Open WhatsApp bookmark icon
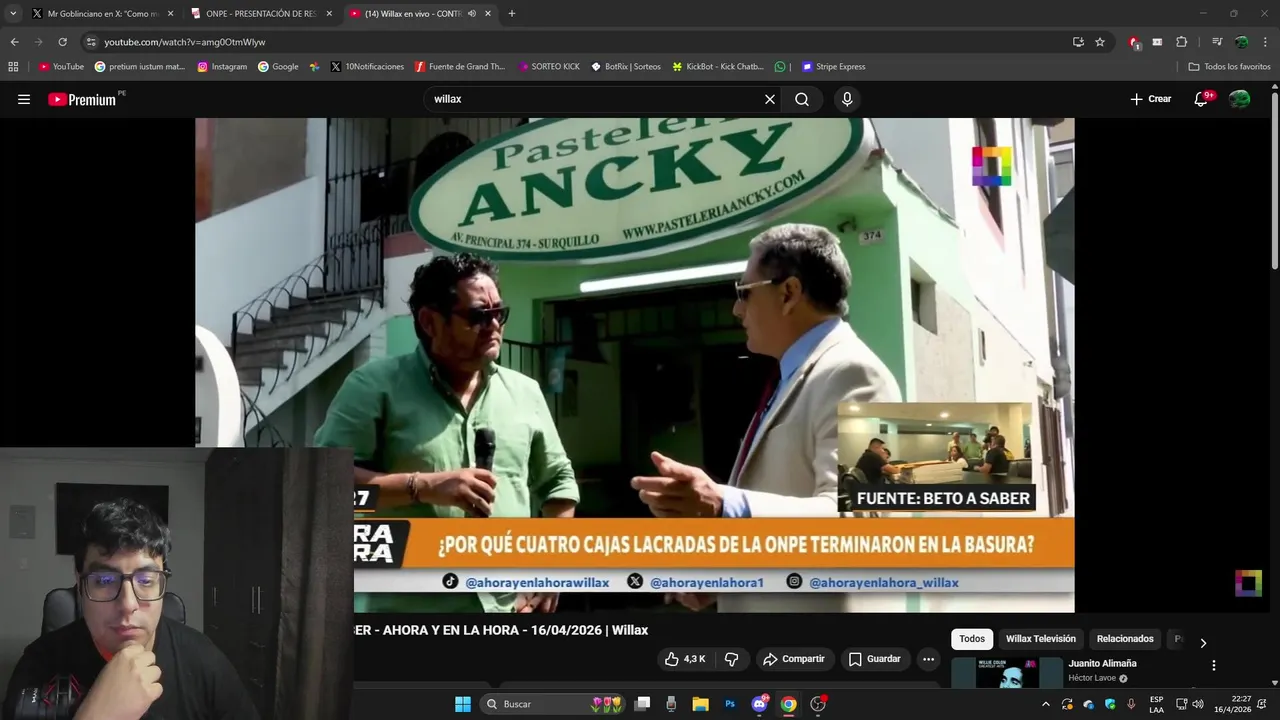The height and width of the screenshot is (720, 1280). [780, 67]
